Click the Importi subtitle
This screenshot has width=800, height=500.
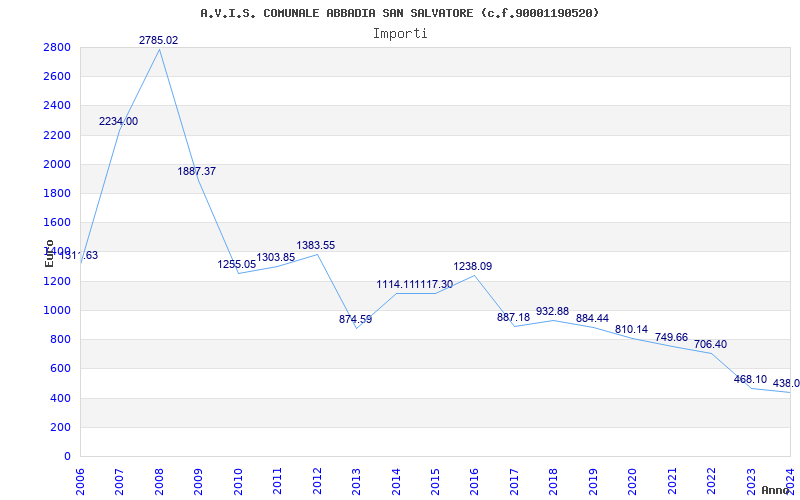click(400, 34)
